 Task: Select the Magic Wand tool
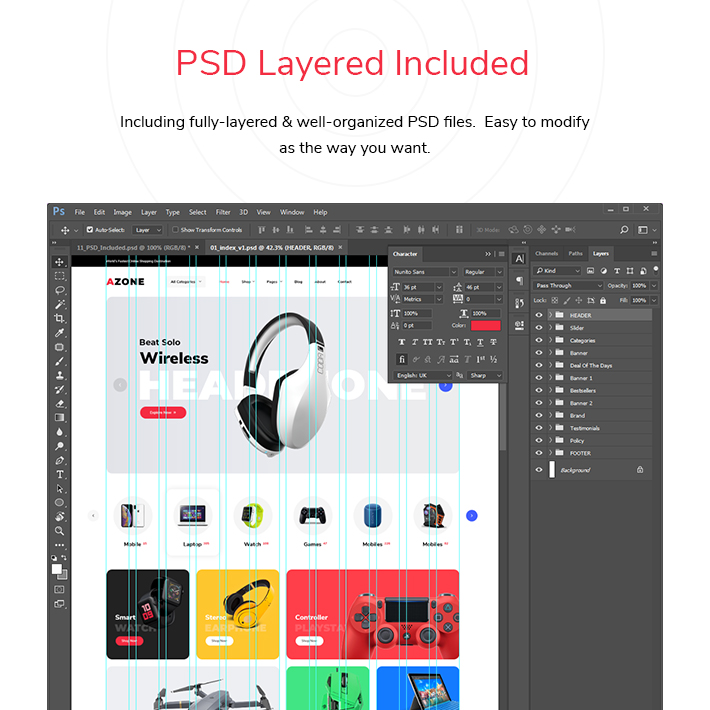(59, 304)
